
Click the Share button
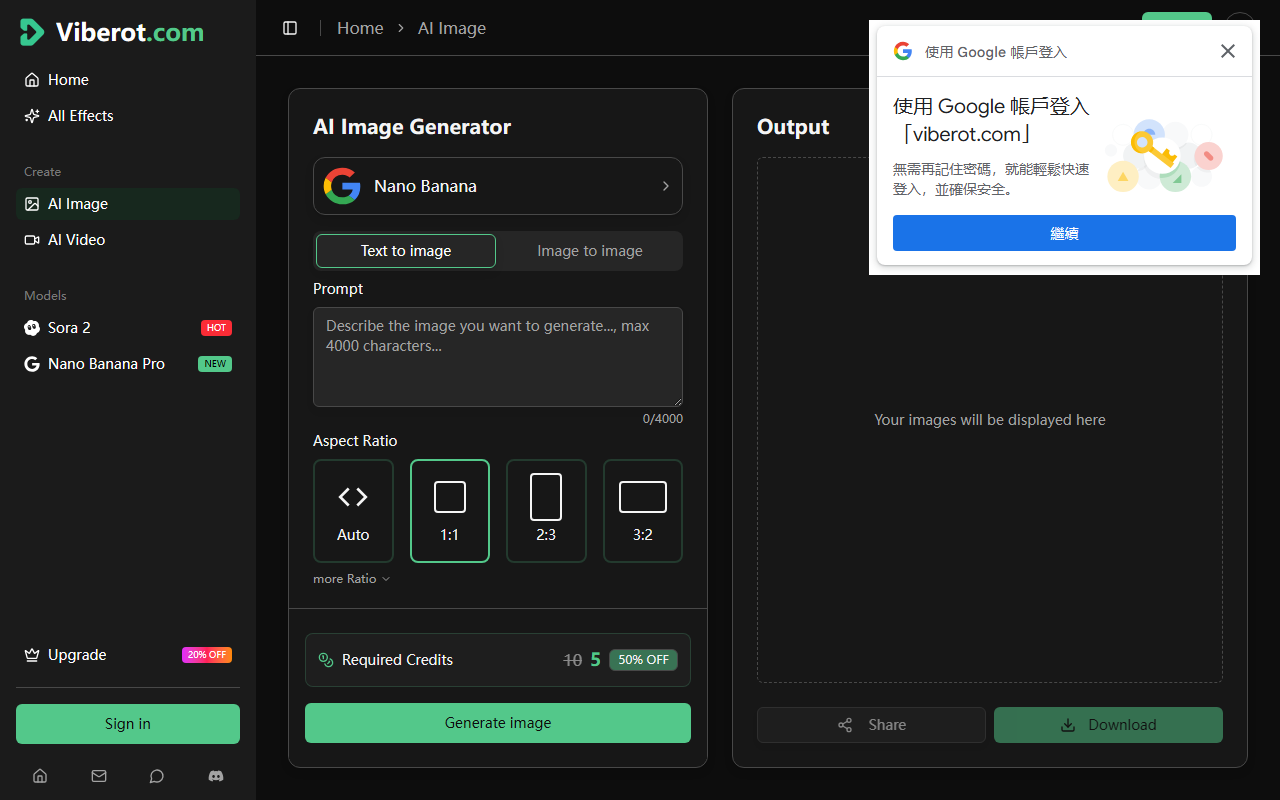871,725
